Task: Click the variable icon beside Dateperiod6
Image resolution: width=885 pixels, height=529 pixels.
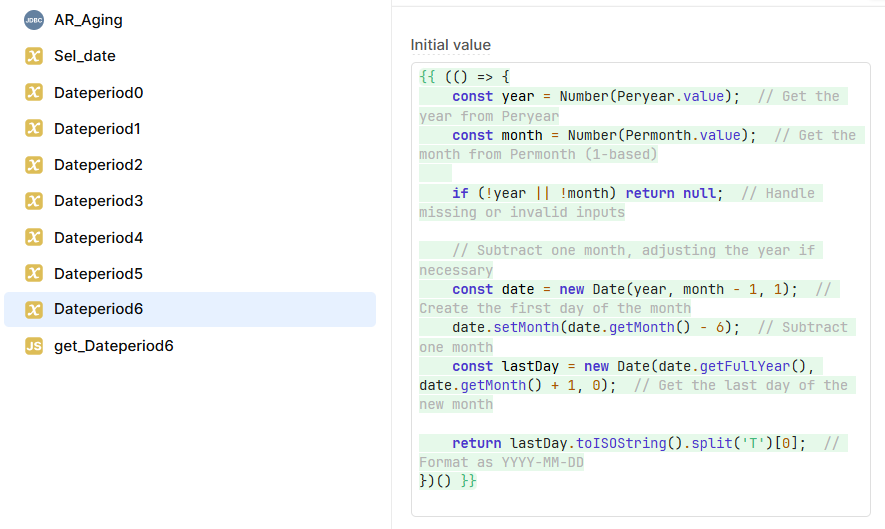Action: (x=34, y=309)
